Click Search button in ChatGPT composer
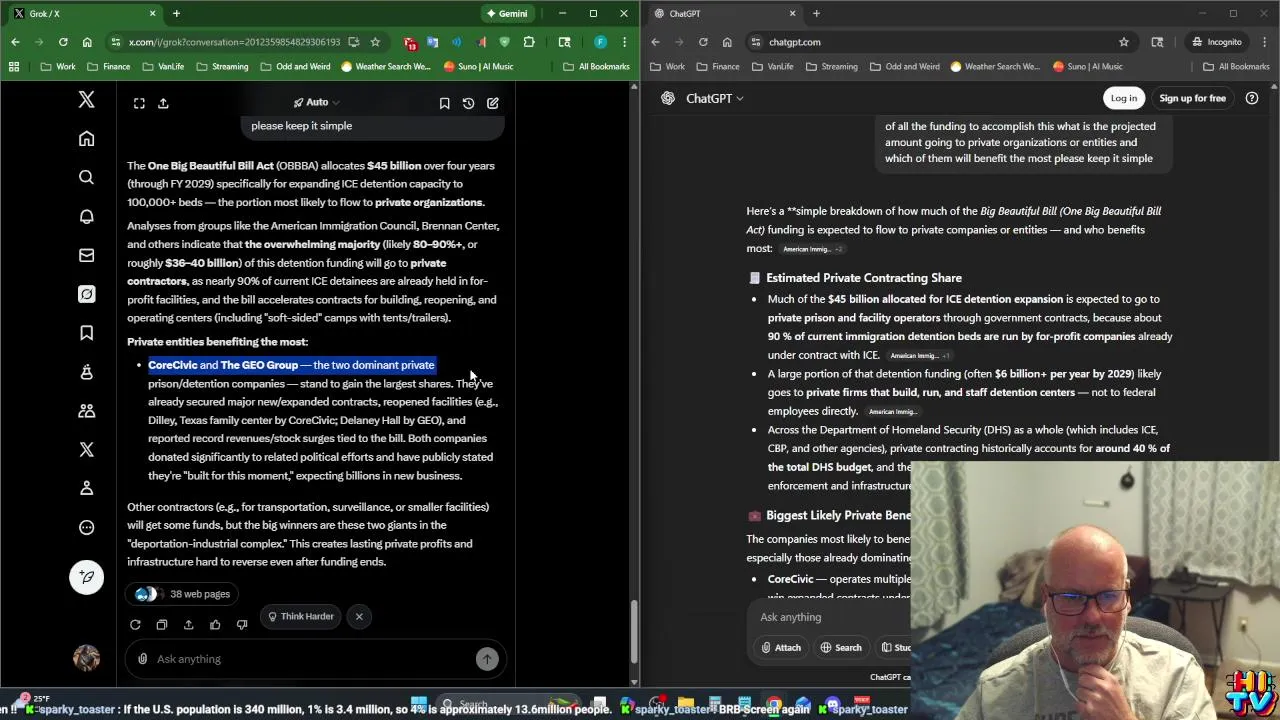The height and width of the screenshot is (720, 1280). click(x=841, y=647)
